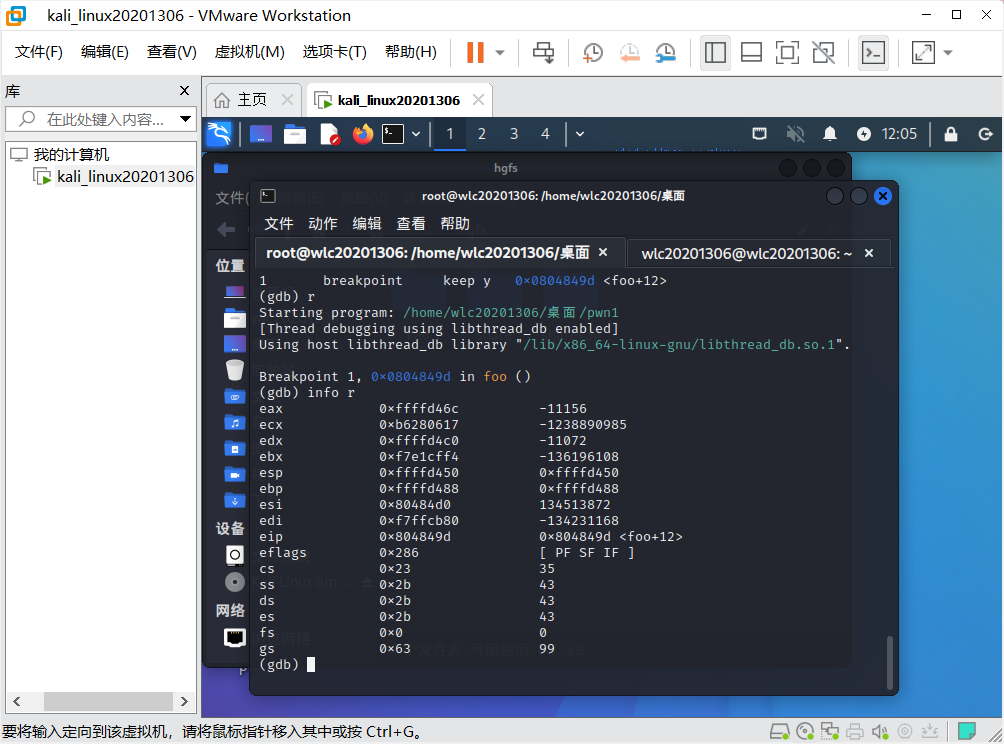Click the library scrollbar left arrow
Viewport: 1004px width, 744px height.
click(17, 702)
